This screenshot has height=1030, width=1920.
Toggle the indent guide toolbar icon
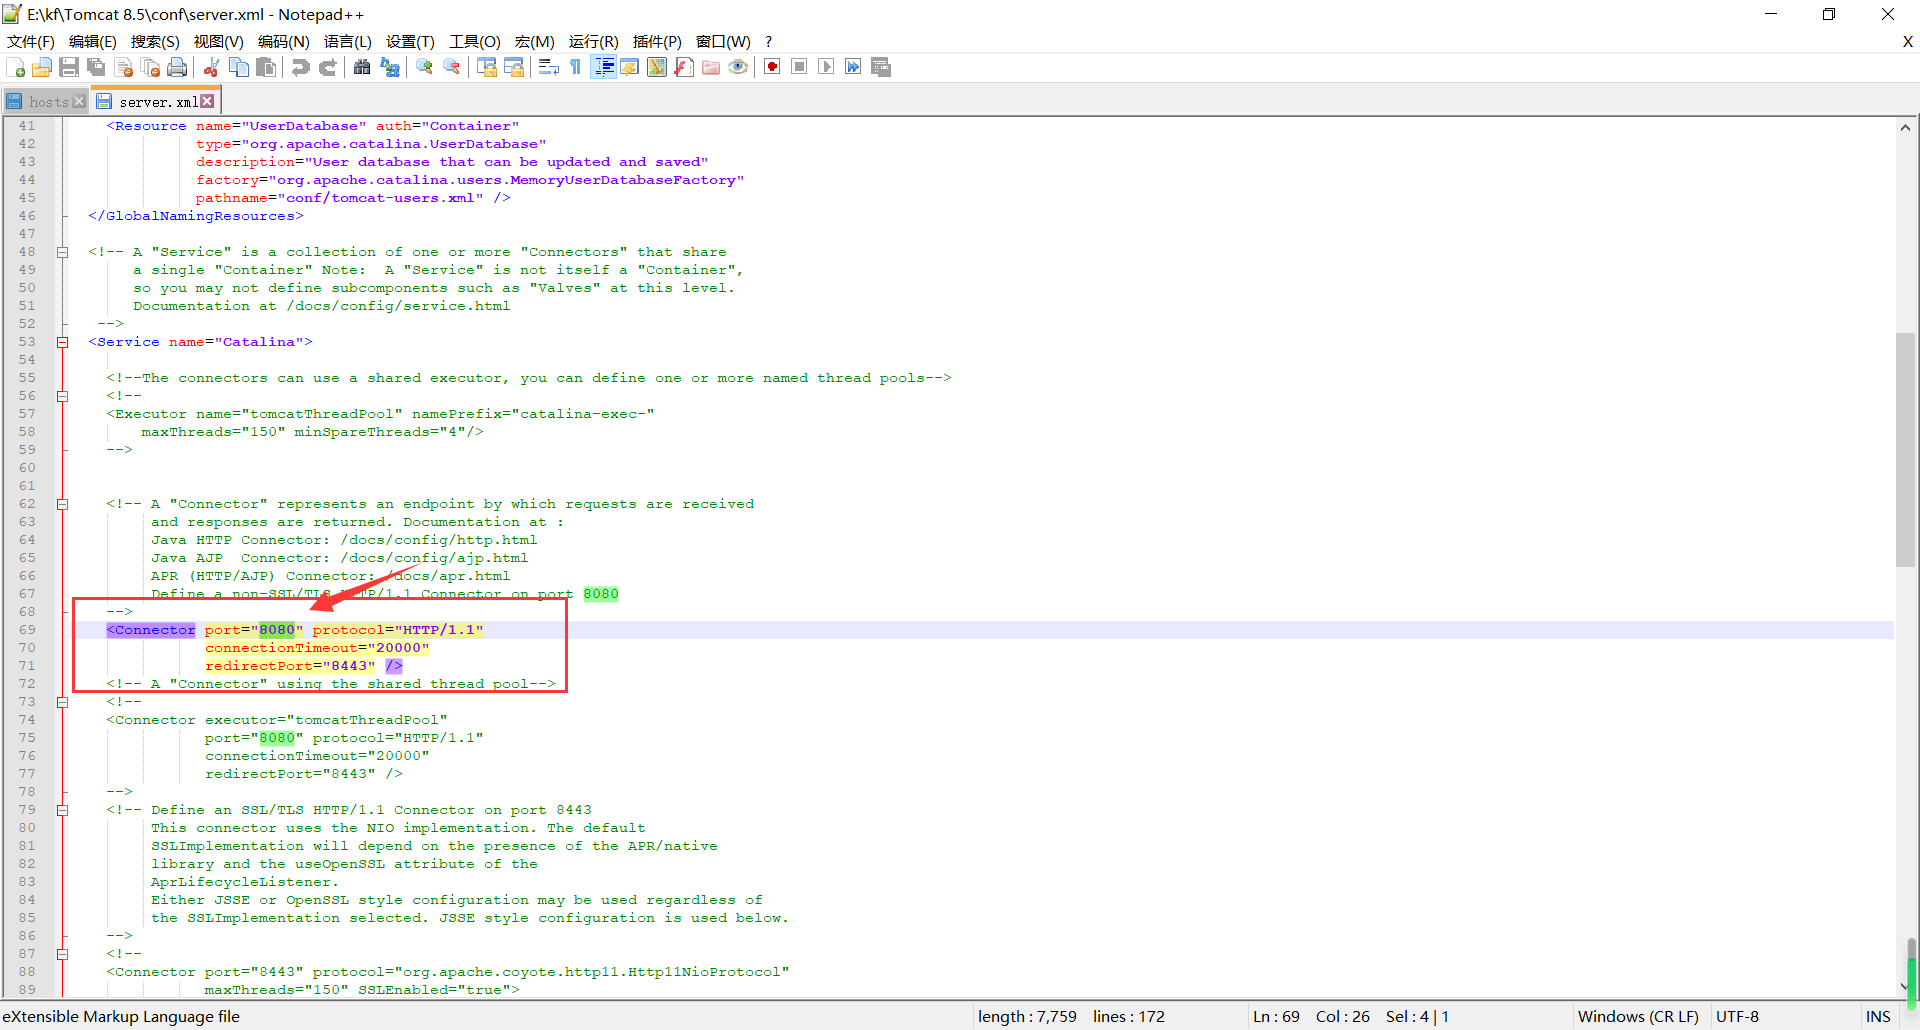point(603,67)
